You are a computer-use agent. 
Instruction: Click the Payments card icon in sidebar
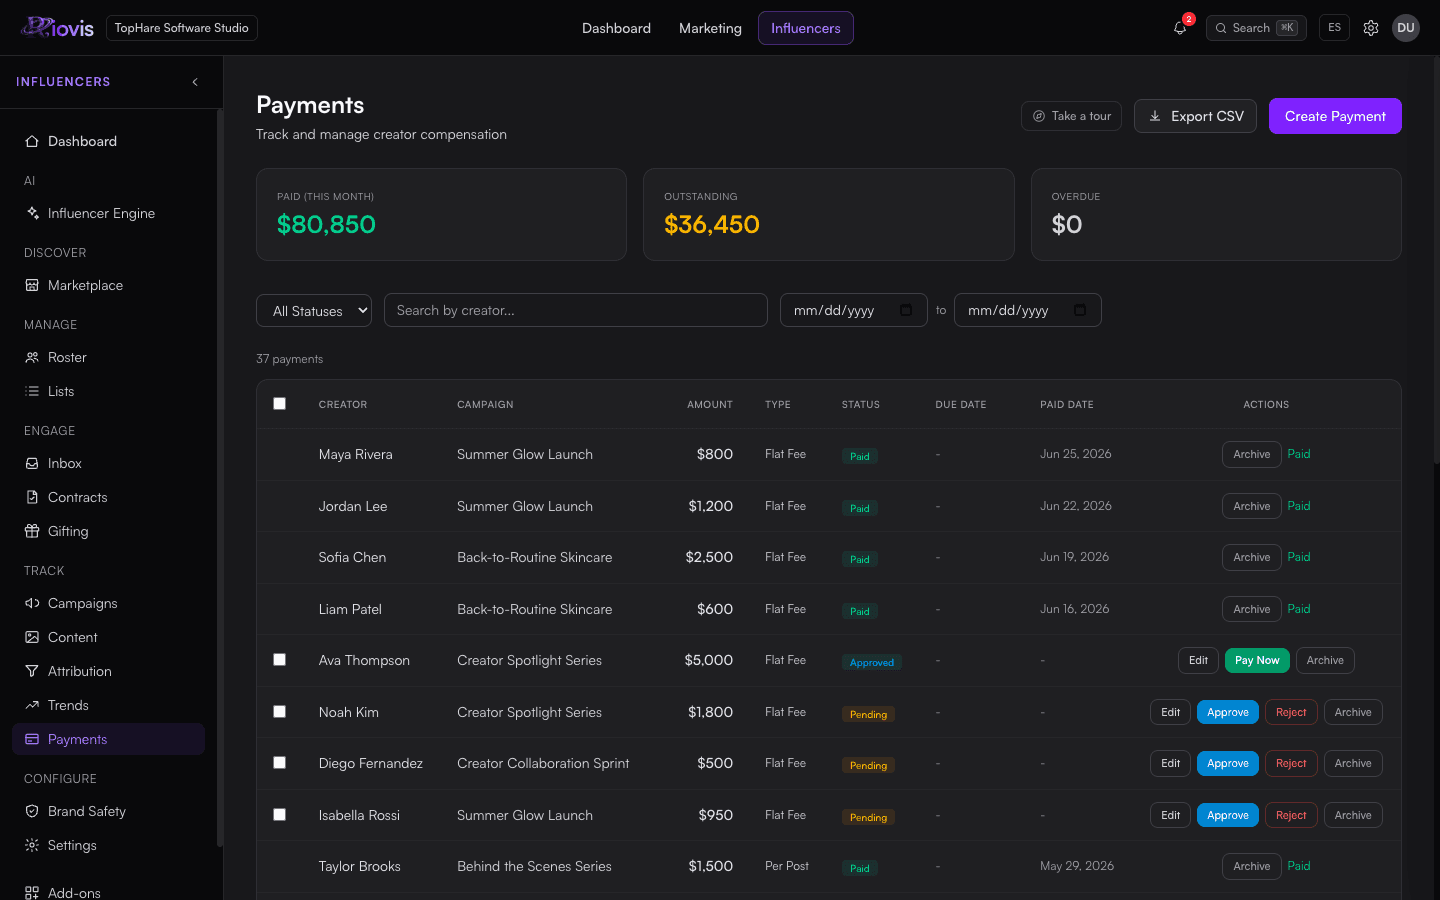point(32,739)
